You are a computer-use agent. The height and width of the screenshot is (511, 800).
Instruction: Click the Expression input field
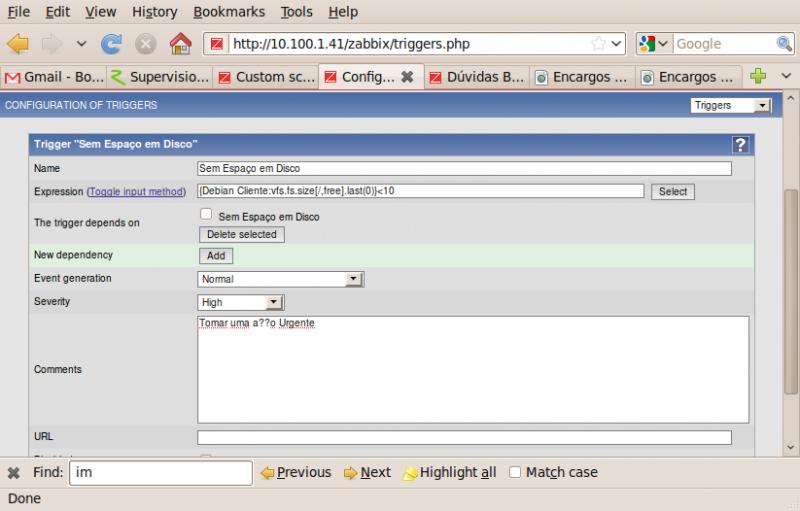[x=421, y=191]
